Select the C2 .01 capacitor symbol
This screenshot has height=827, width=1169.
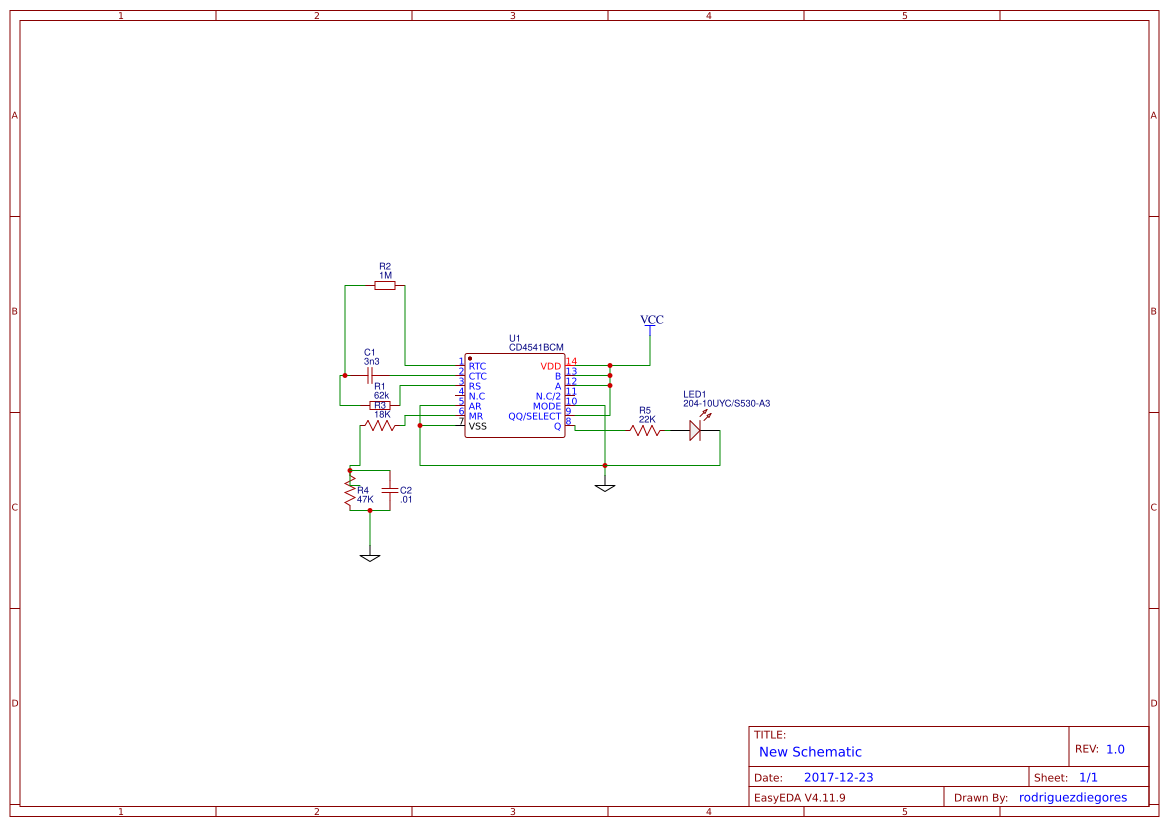tap(389, 490)
